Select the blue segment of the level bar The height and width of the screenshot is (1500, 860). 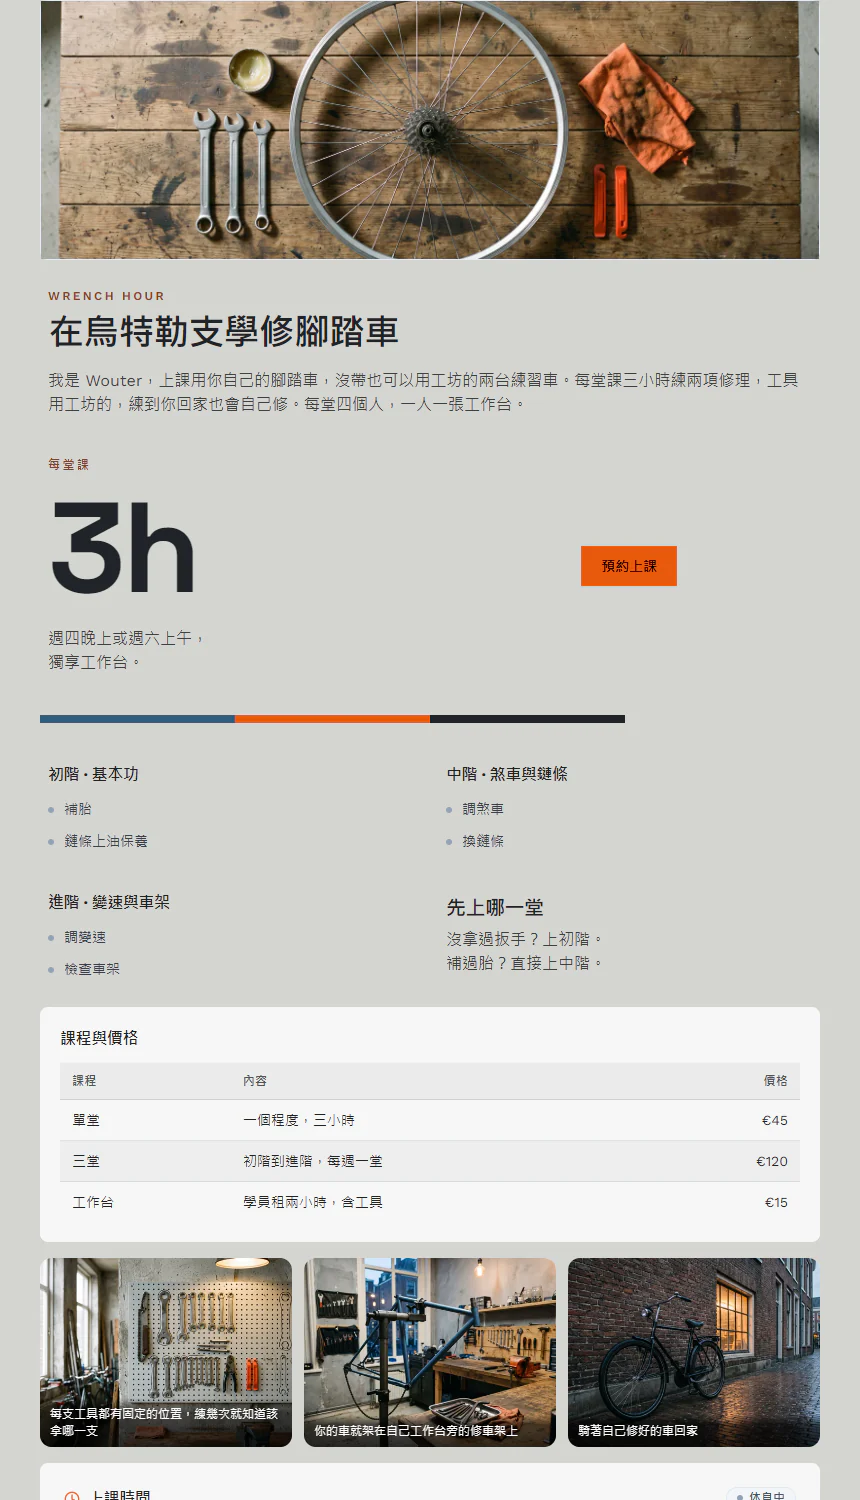(137, 719)
